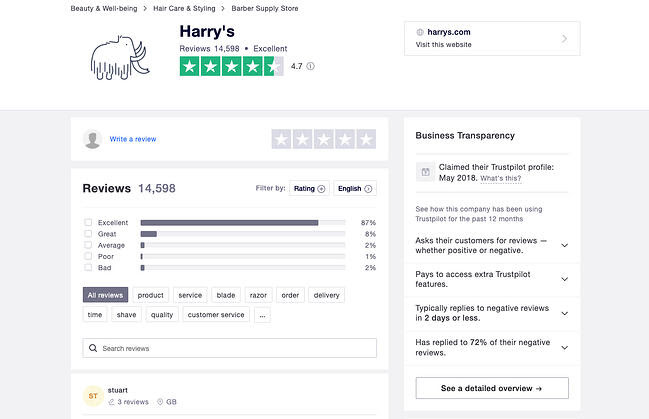This screenshot has width=649, height=419.
Task: Filter reviews by quality tag
Action: 162,315
